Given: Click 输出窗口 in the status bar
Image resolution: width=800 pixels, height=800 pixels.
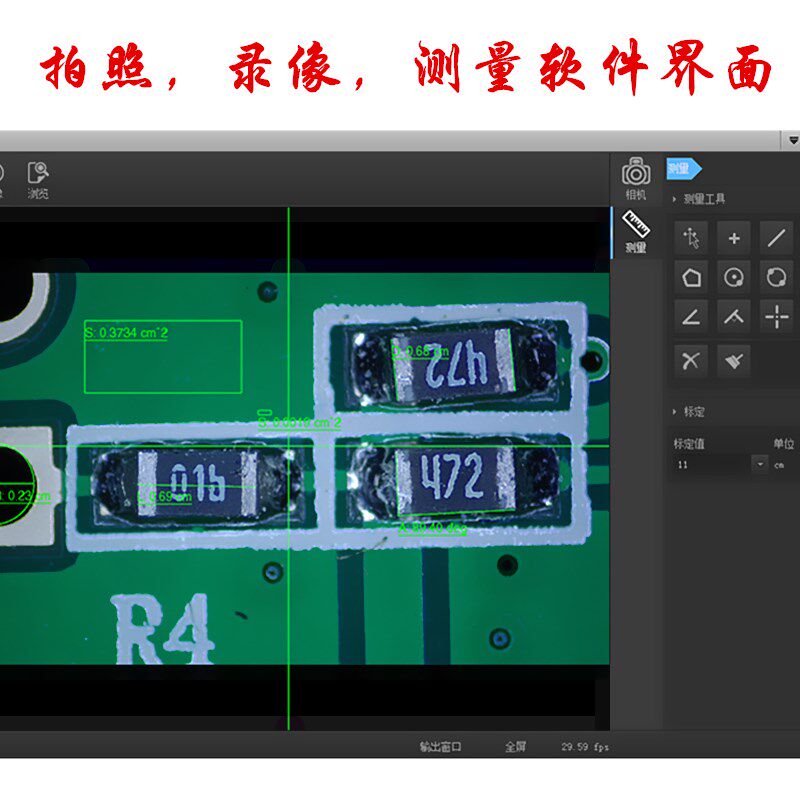Looking at the screenshot, I should point(440,746).
